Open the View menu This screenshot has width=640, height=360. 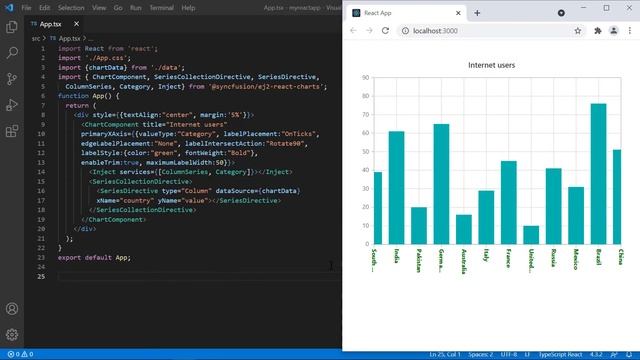99,8
